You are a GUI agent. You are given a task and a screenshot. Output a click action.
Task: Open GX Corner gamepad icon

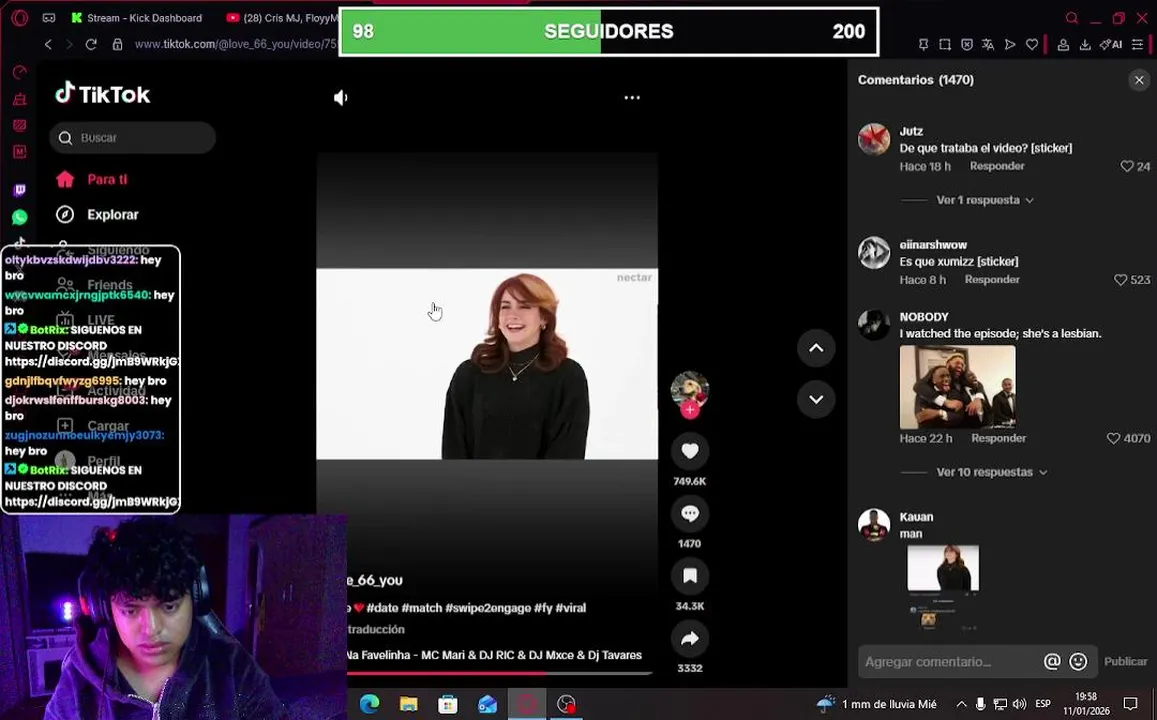pyautogui.click(x=49, y=18)
